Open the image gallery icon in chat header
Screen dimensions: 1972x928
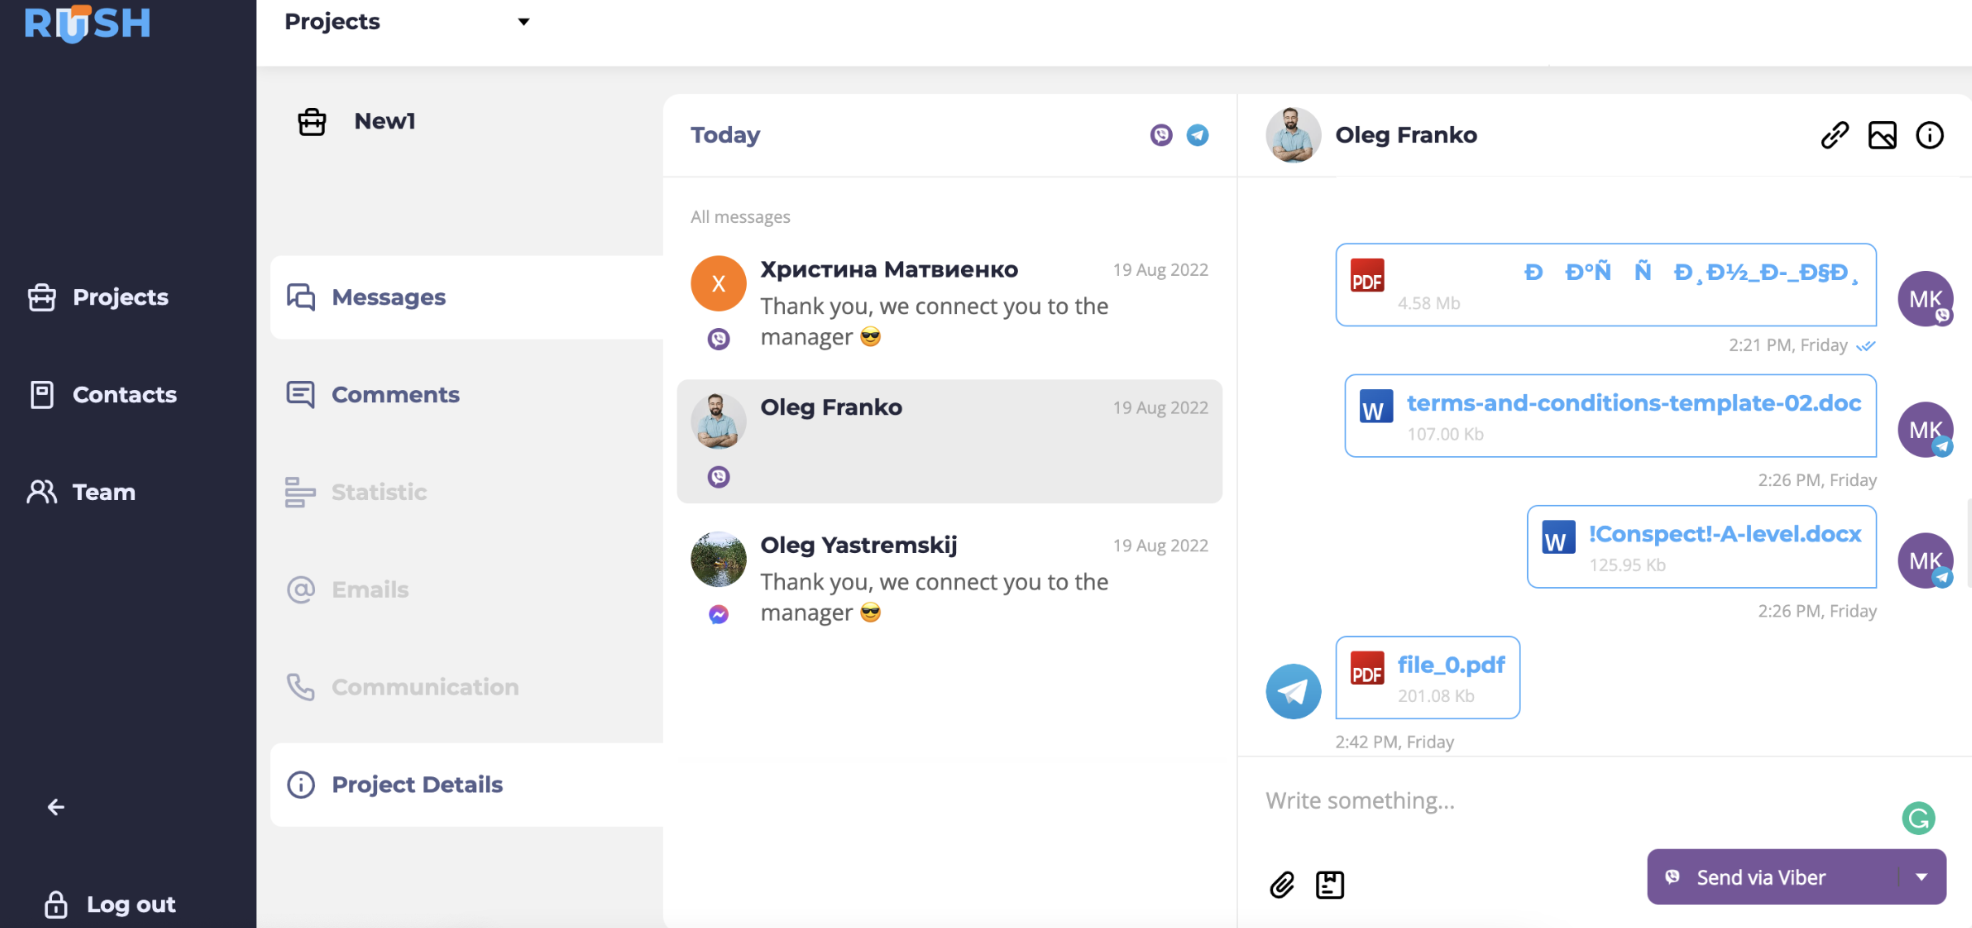1882,135
